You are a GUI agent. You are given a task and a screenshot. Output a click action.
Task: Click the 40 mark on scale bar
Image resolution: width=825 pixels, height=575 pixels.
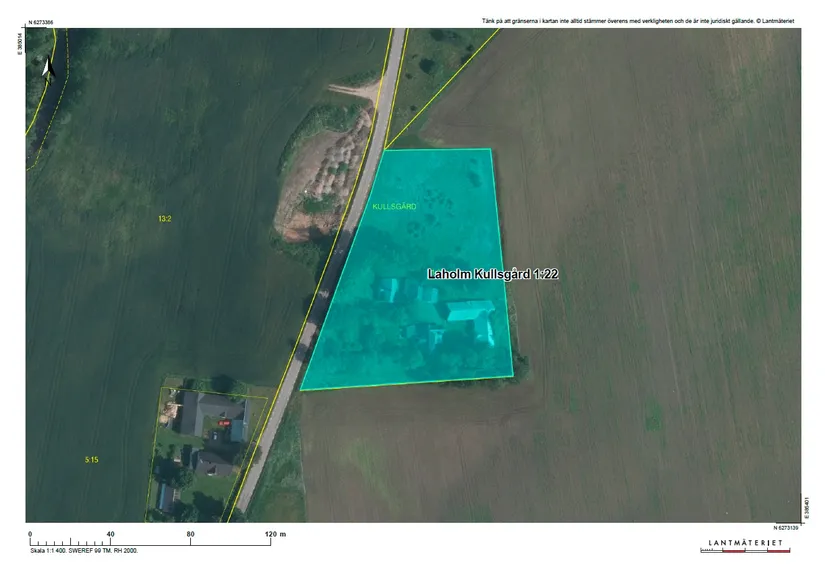(110, 534)
